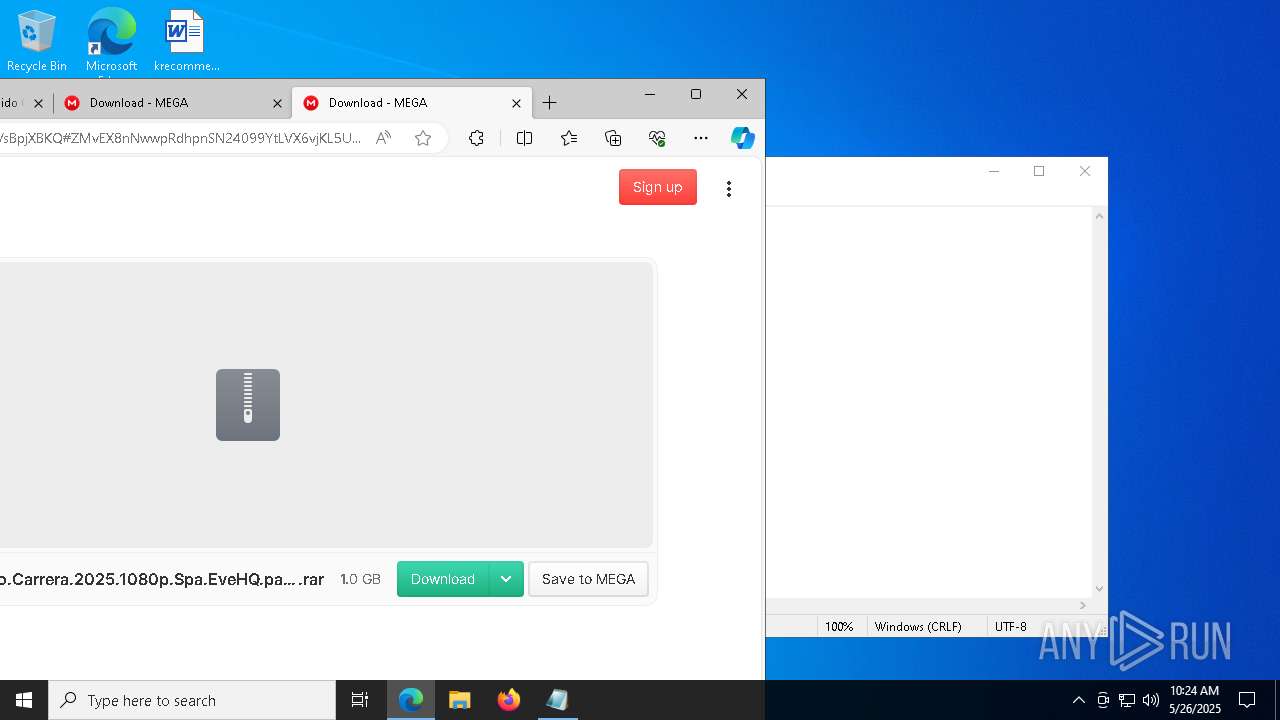Click the taskbar search box
The width and height of the screenshot is (1280, 720).
coord(192,700)
